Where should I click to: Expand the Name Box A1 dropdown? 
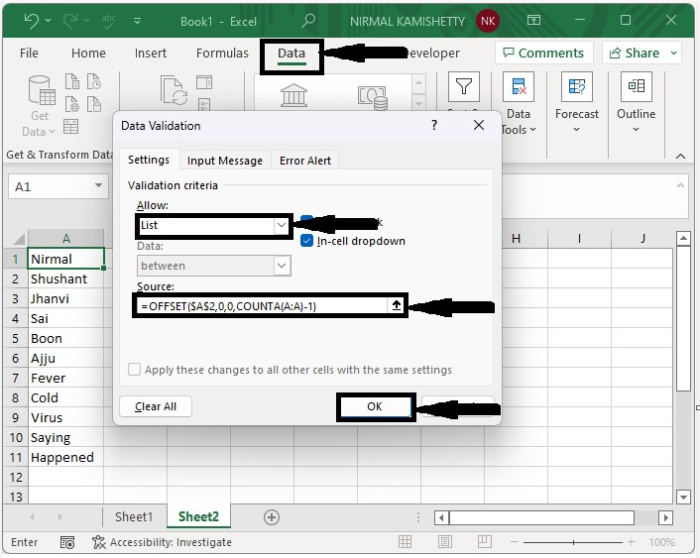[99, 186]
